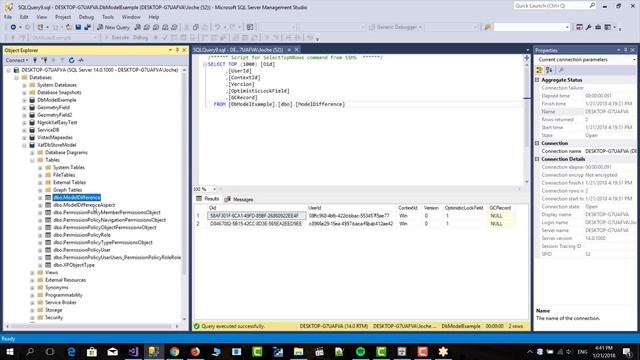Pin the Object Explorer panel

click(x=177, y=50)
